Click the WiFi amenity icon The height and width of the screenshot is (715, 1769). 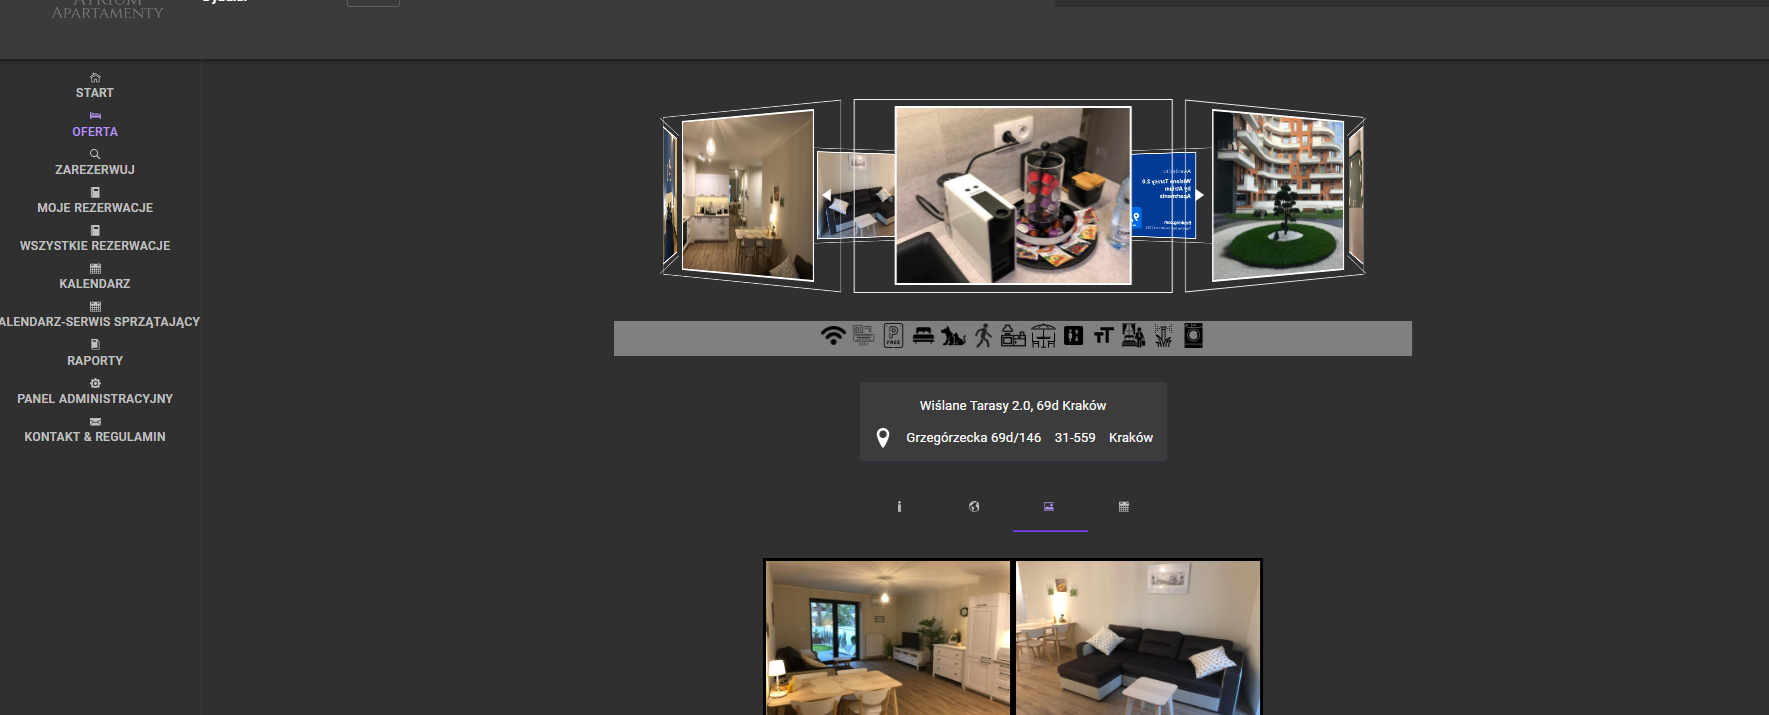click(x=832, y=336)
